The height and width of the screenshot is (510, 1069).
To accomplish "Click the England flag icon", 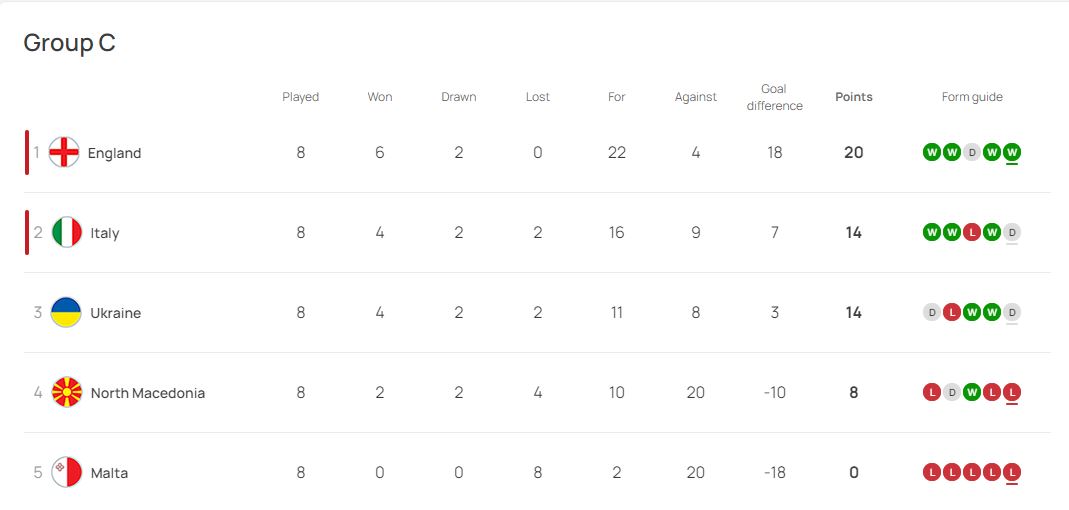I will [x=64, y=152].
